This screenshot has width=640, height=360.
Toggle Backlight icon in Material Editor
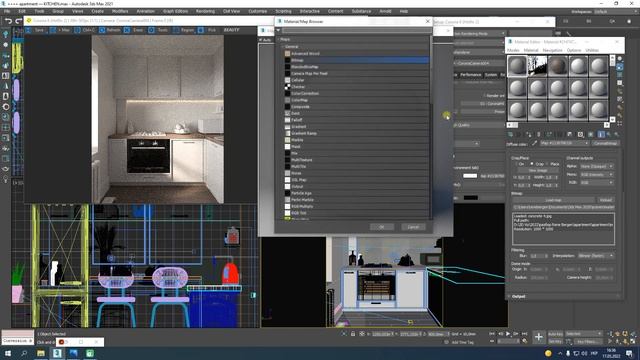pos(620,67)
